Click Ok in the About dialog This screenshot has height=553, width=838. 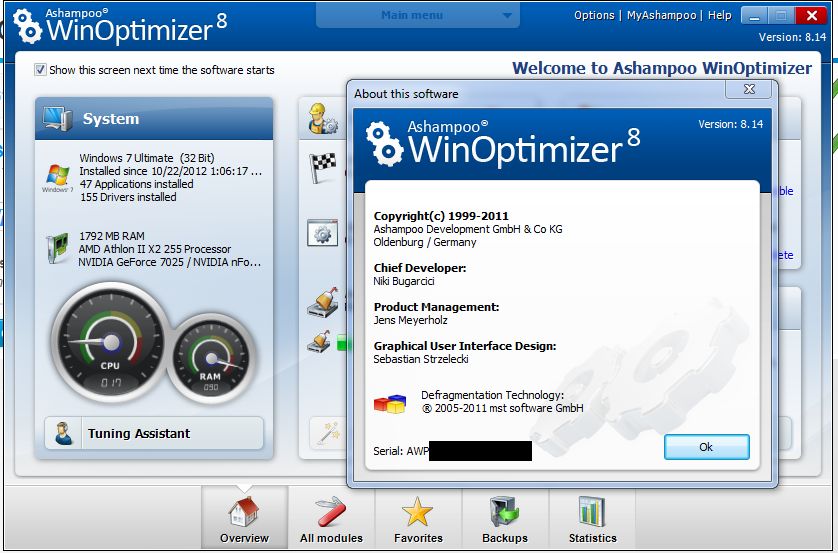pos(707,447)
